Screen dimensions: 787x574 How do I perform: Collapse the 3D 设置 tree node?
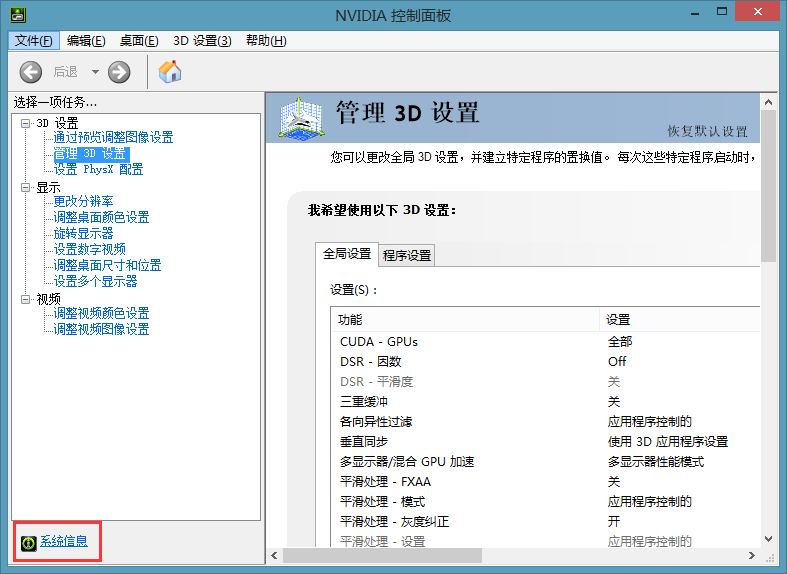[26, 123]
